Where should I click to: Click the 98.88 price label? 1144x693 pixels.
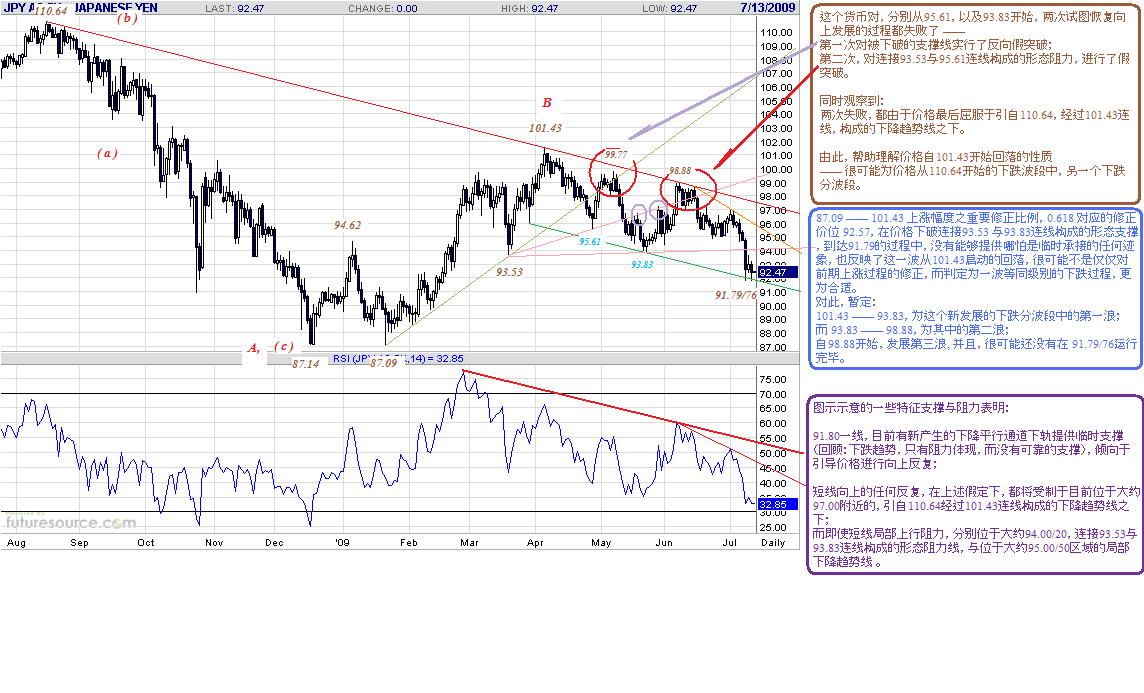pyautogui.click(x=679, y=171)
